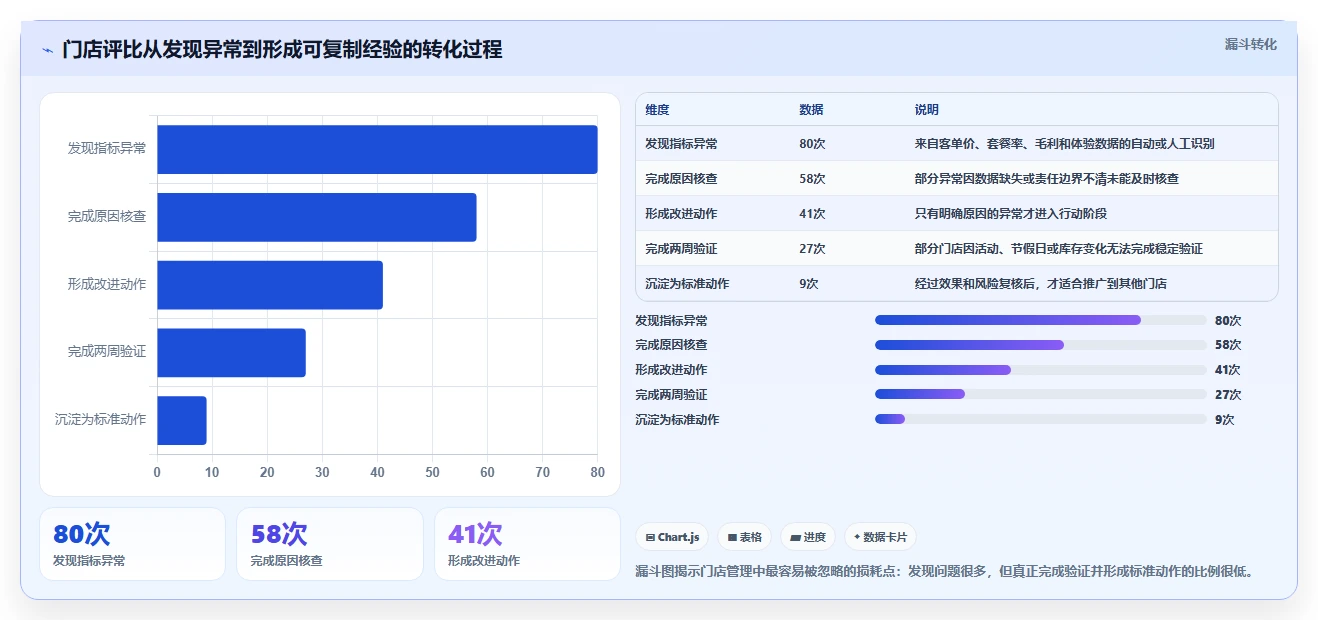
Task: Click the 完成两周验证 chart axis label
Action: pos(107,353)
